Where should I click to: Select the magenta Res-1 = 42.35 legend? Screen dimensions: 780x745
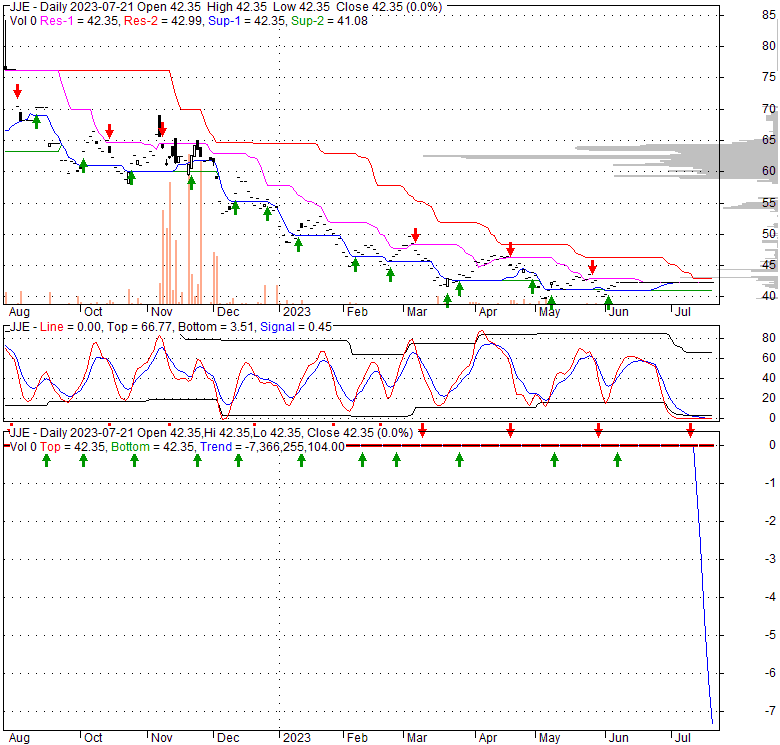[80, 21]
